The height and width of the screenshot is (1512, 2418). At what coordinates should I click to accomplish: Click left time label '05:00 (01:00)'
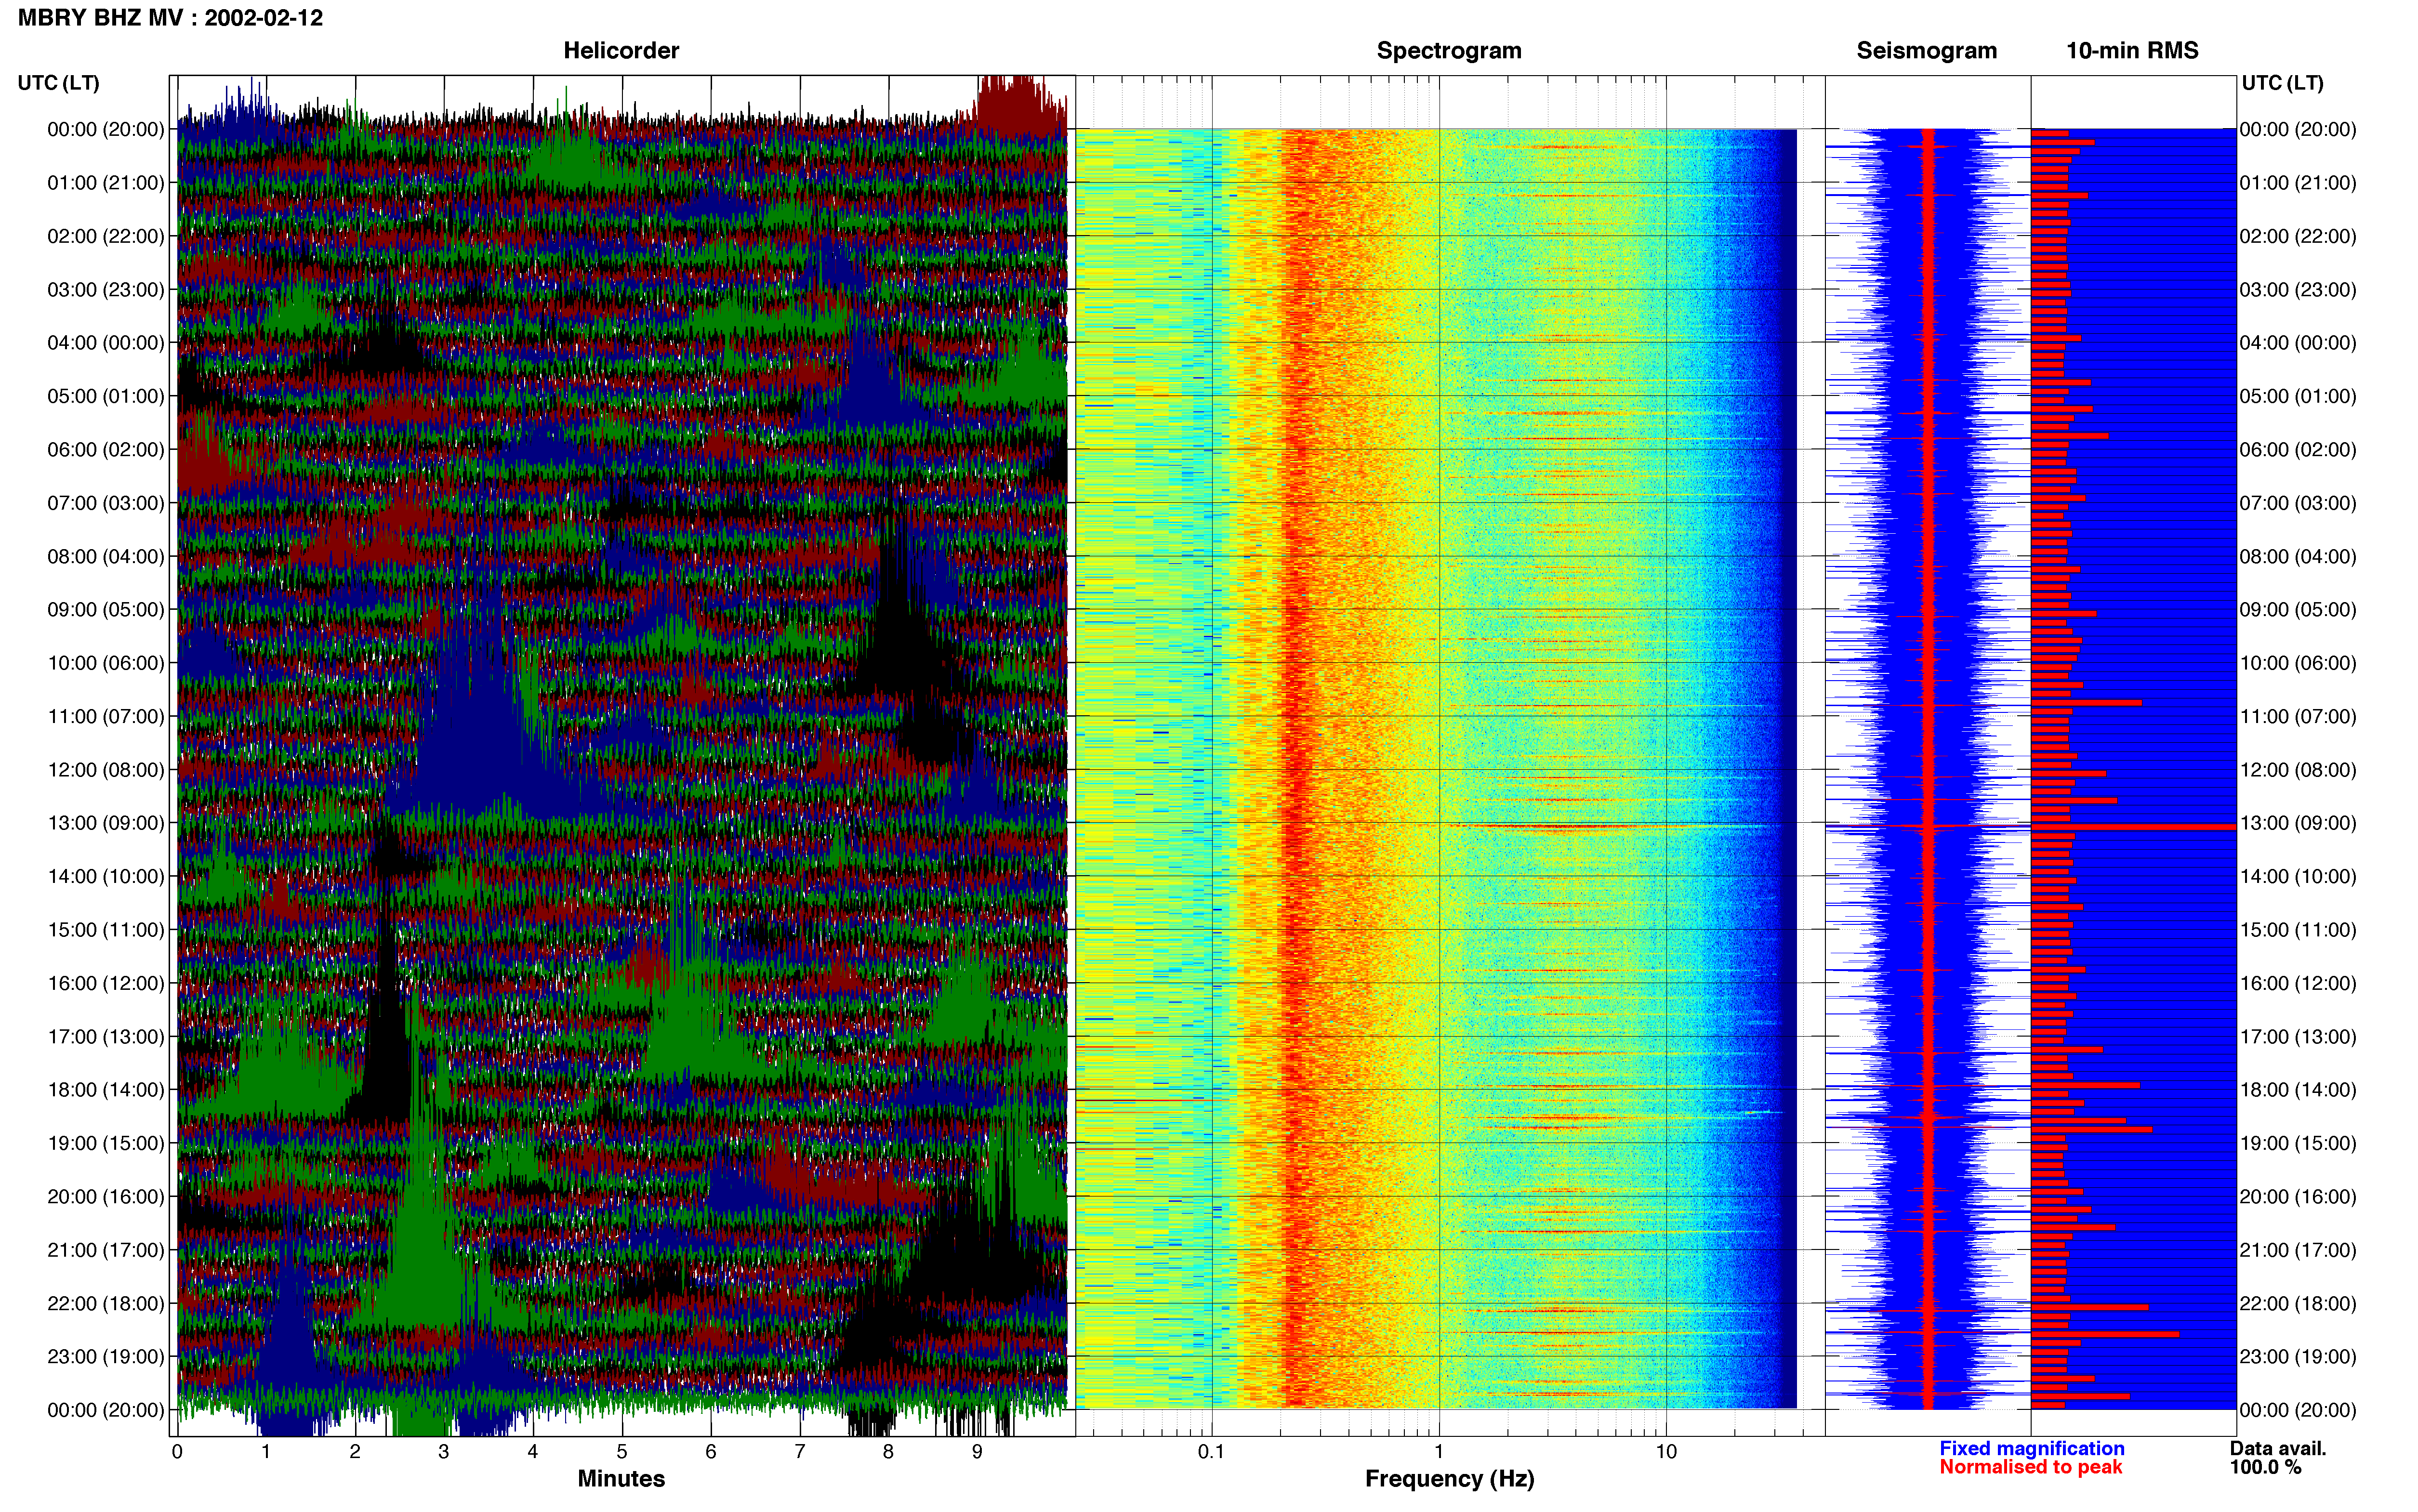(x=106, y=396)
